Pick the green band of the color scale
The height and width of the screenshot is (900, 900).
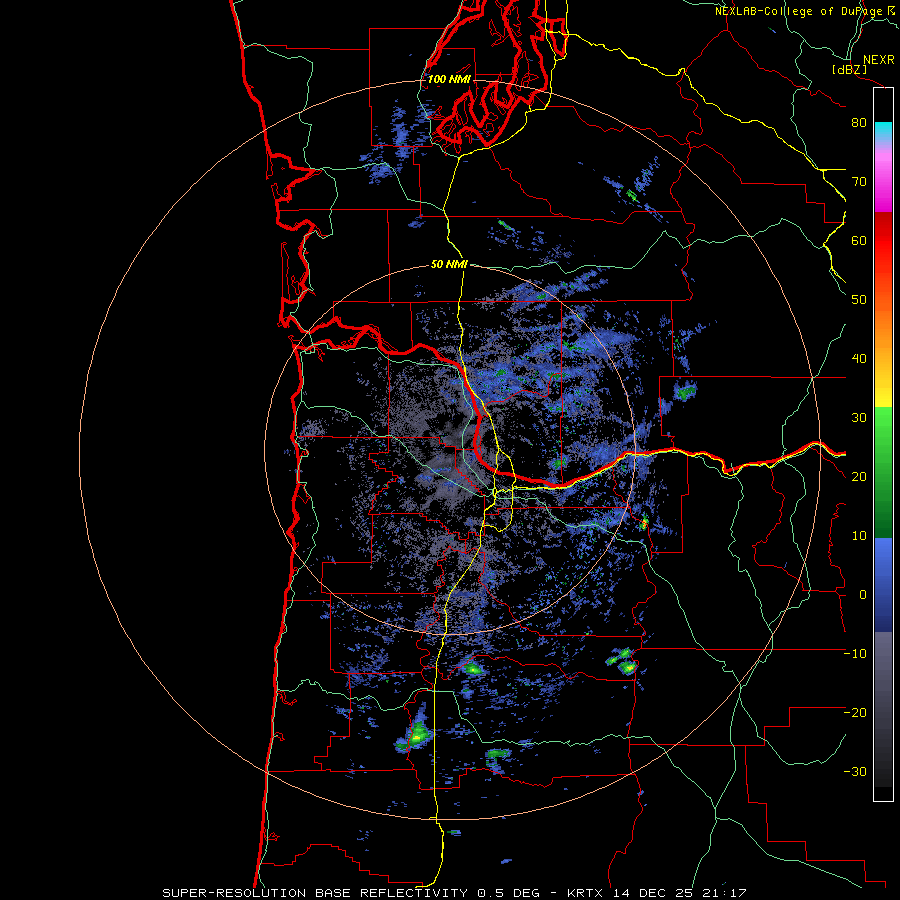click(883, 472)
